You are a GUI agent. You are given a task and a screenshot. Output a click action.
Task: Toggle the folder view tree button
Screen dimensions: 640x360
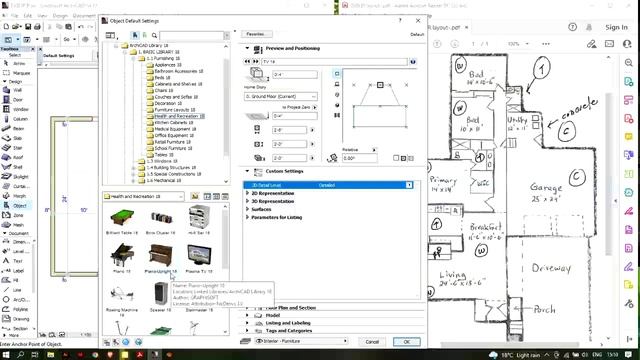tap(110, 36)
